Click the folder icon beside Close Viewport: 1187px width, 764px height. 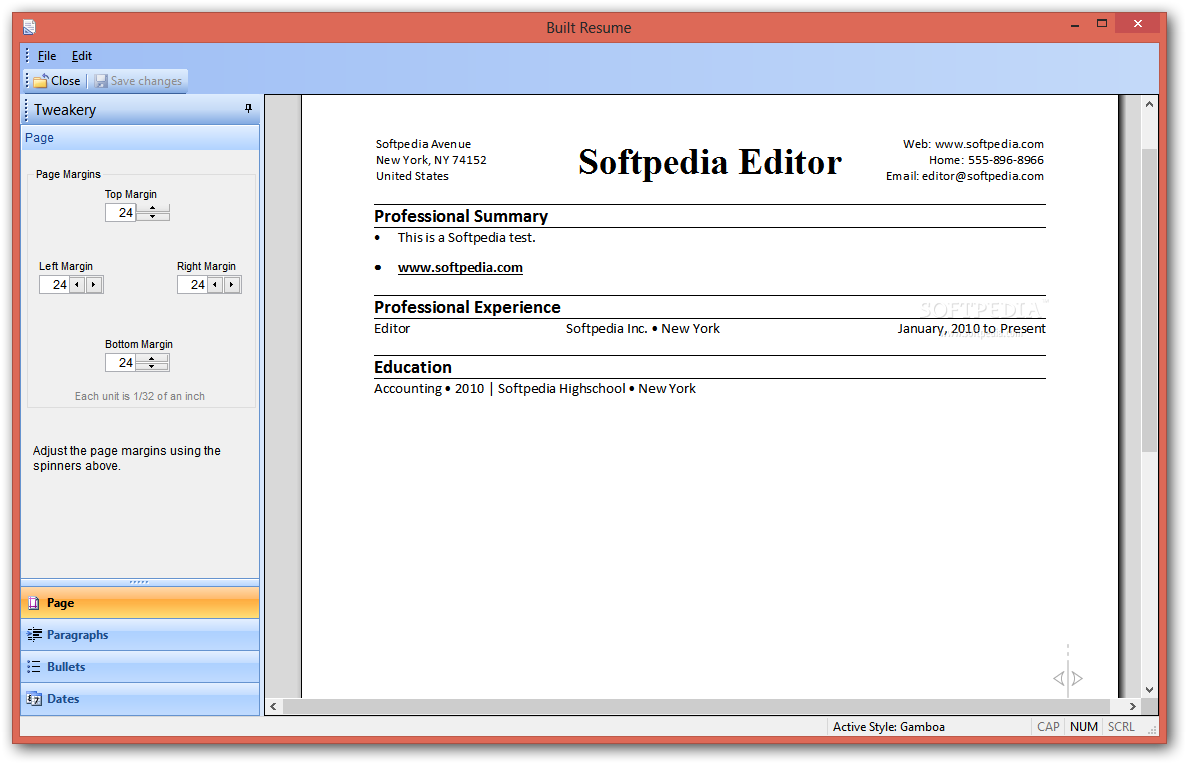click(40, 80)
